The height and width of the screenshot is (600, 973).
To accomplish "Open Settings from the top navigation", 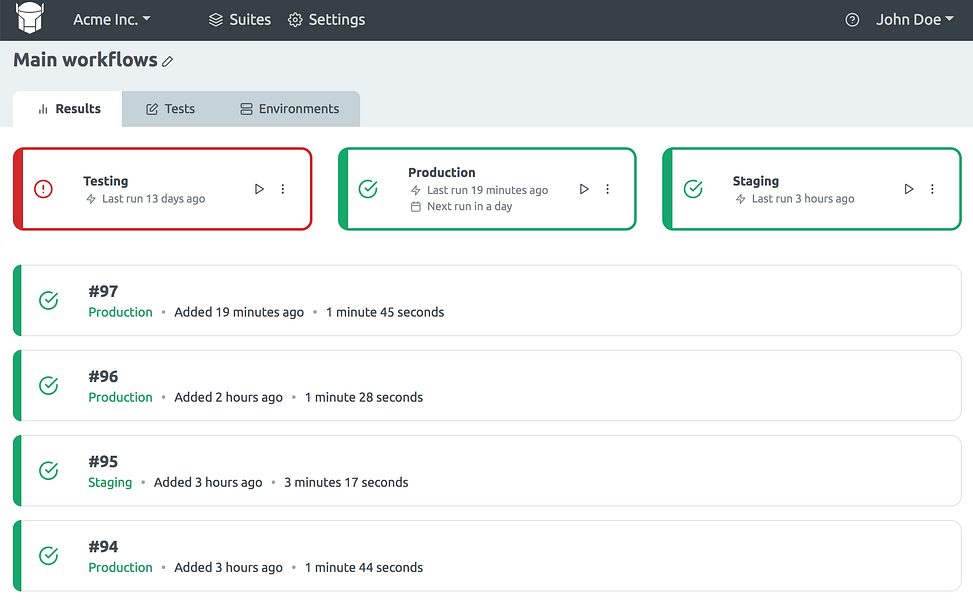I will tap(326, 20).
